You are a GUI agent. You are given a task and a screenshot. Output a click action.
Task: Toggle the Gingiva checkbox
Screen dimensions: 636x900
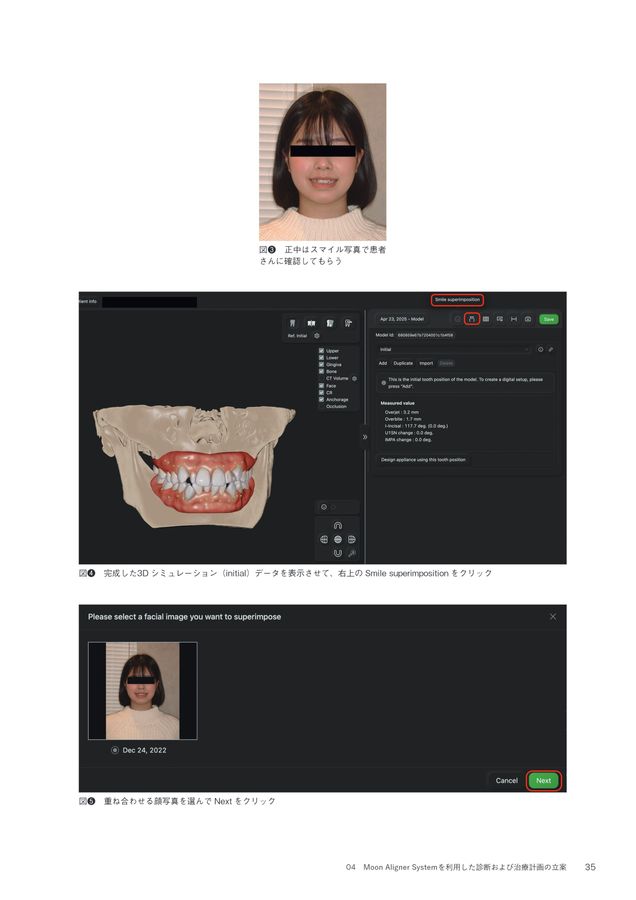[x=321, y=364]
